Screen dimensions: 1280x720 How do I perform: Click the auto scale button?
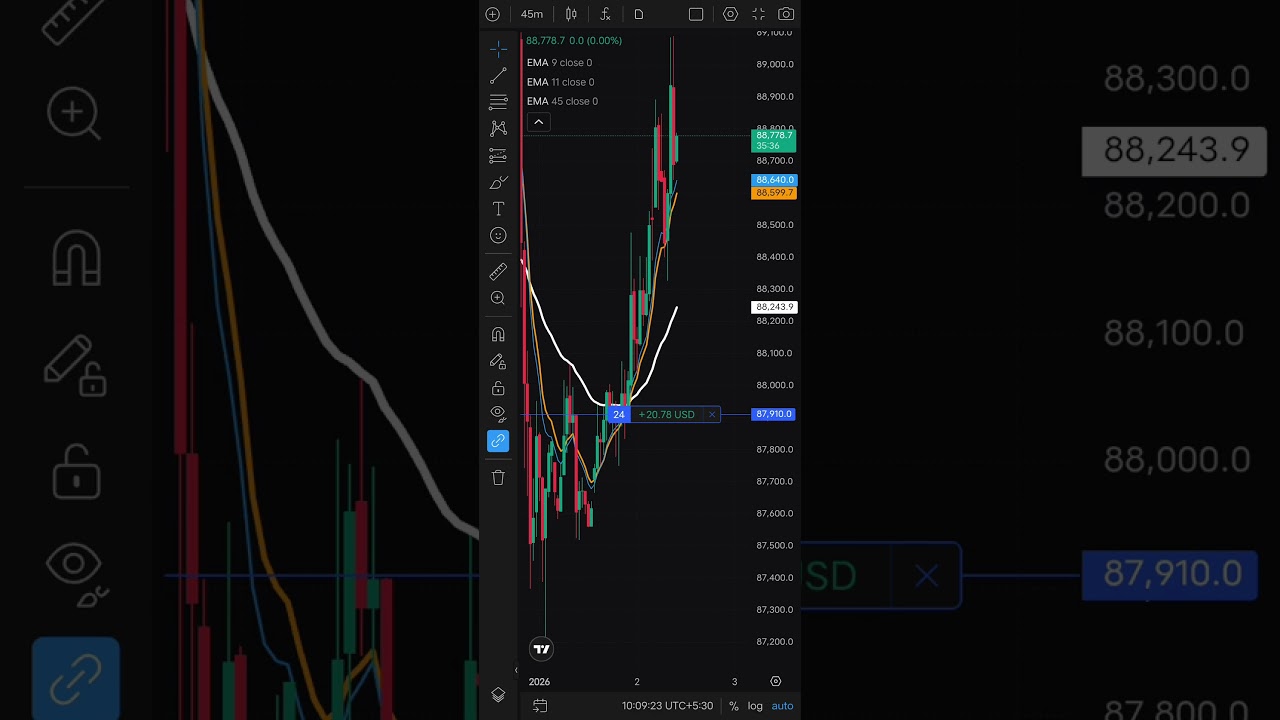pyautogui.click(x=782, y=706)
